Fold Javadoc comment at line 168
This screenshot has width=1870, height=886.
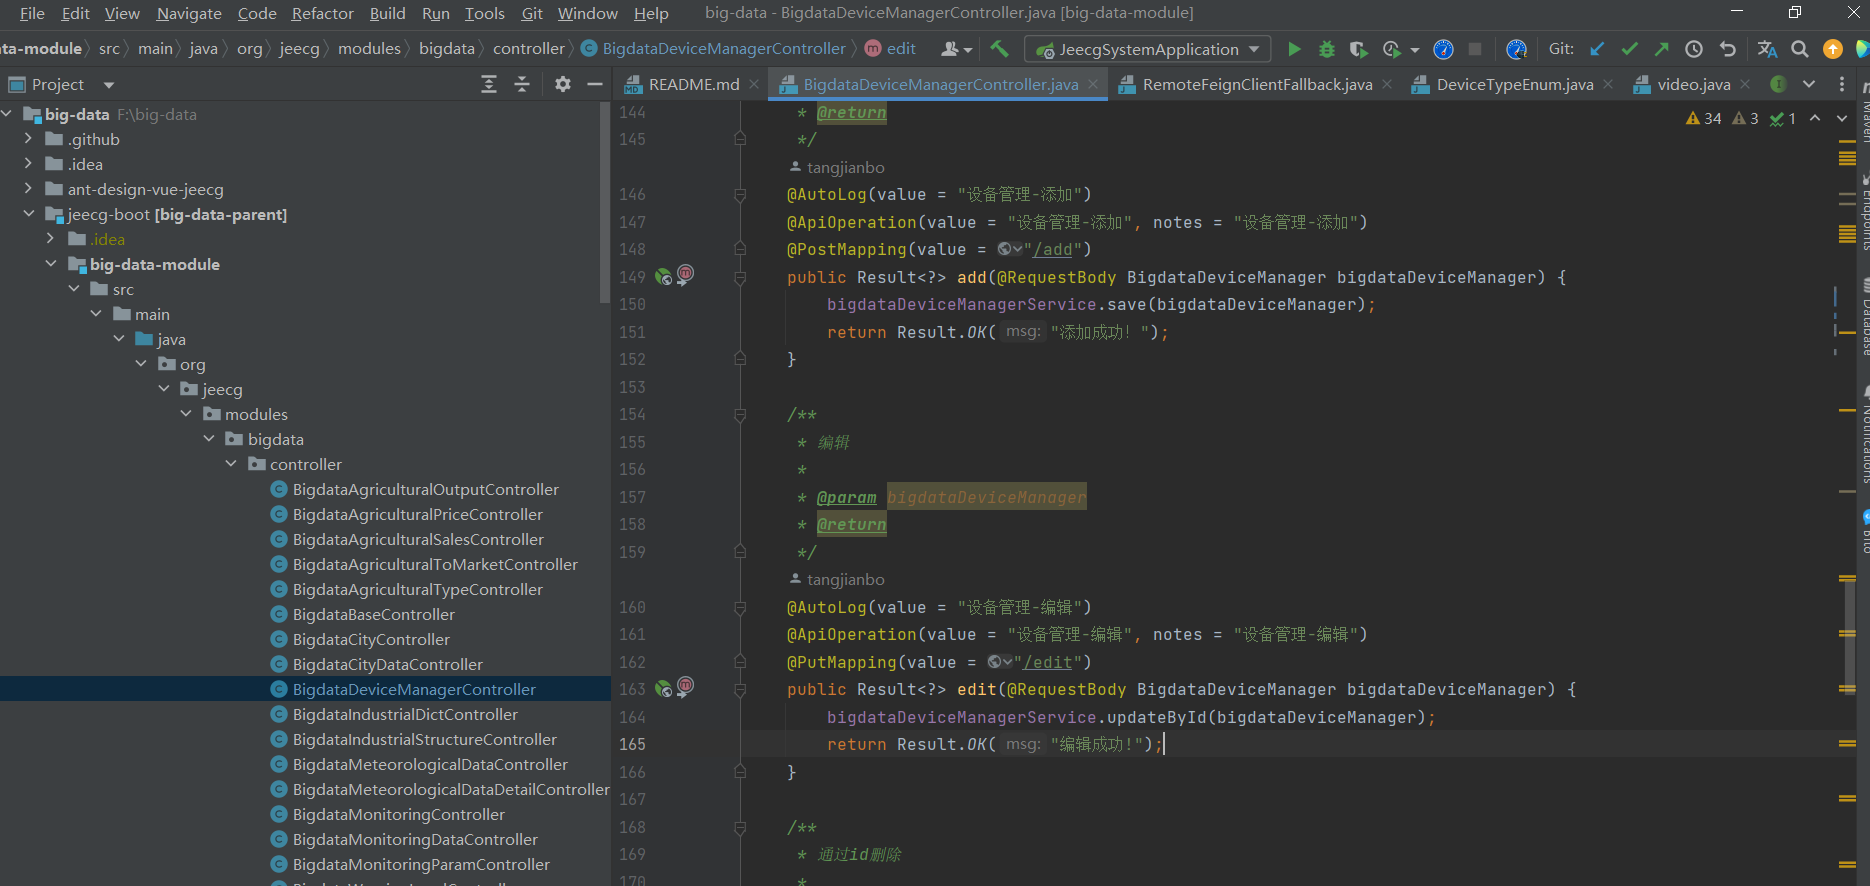coord(740,827)
